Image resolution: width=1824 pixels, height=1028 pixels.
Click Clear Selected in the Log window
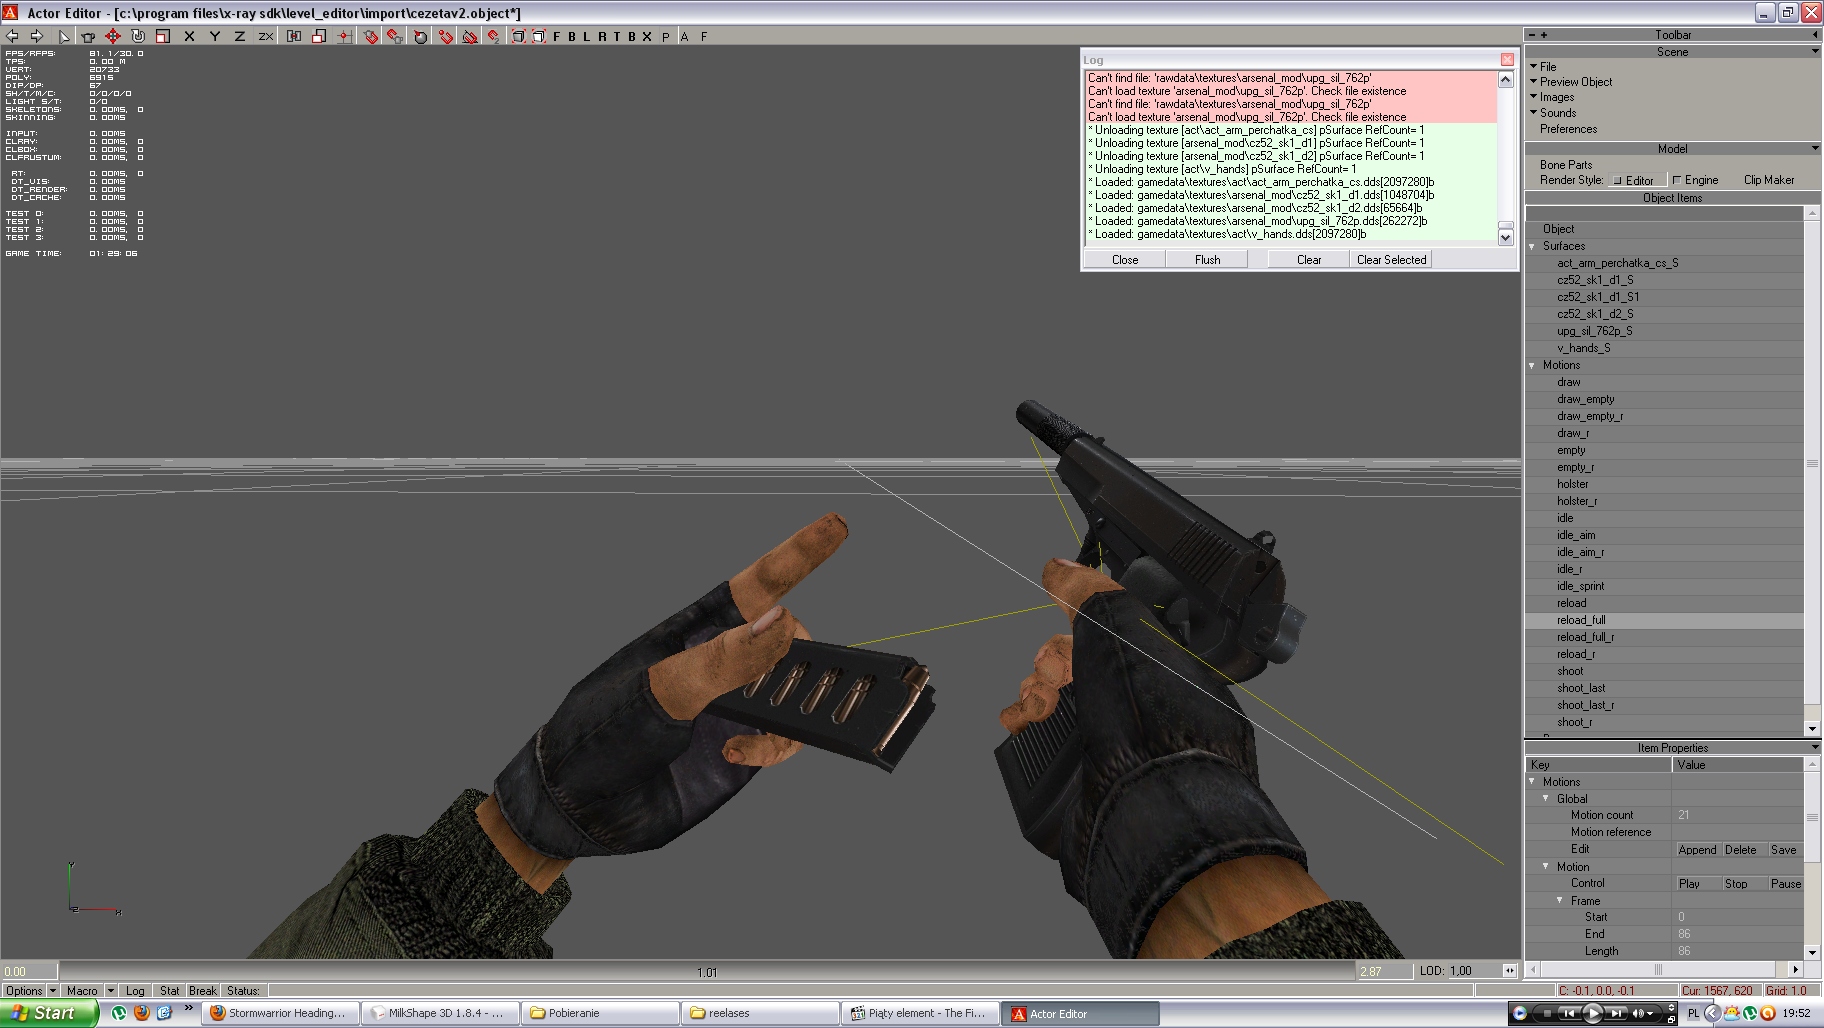pyautogui.click(x=1391, y=260)
